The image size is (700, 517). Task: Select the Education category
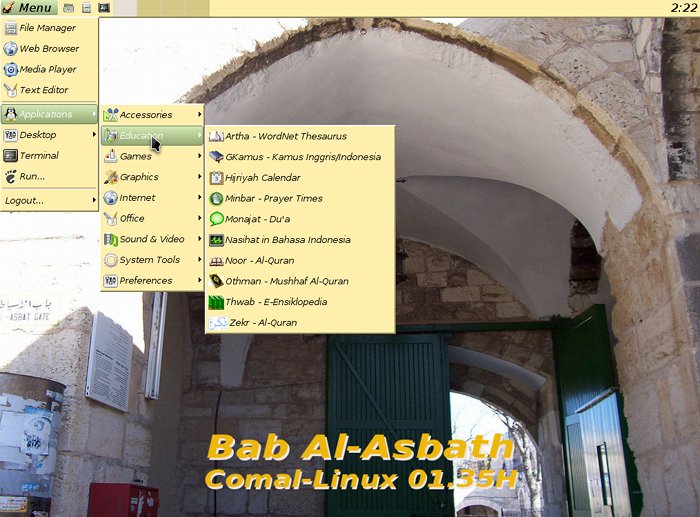tap(152, 136)
